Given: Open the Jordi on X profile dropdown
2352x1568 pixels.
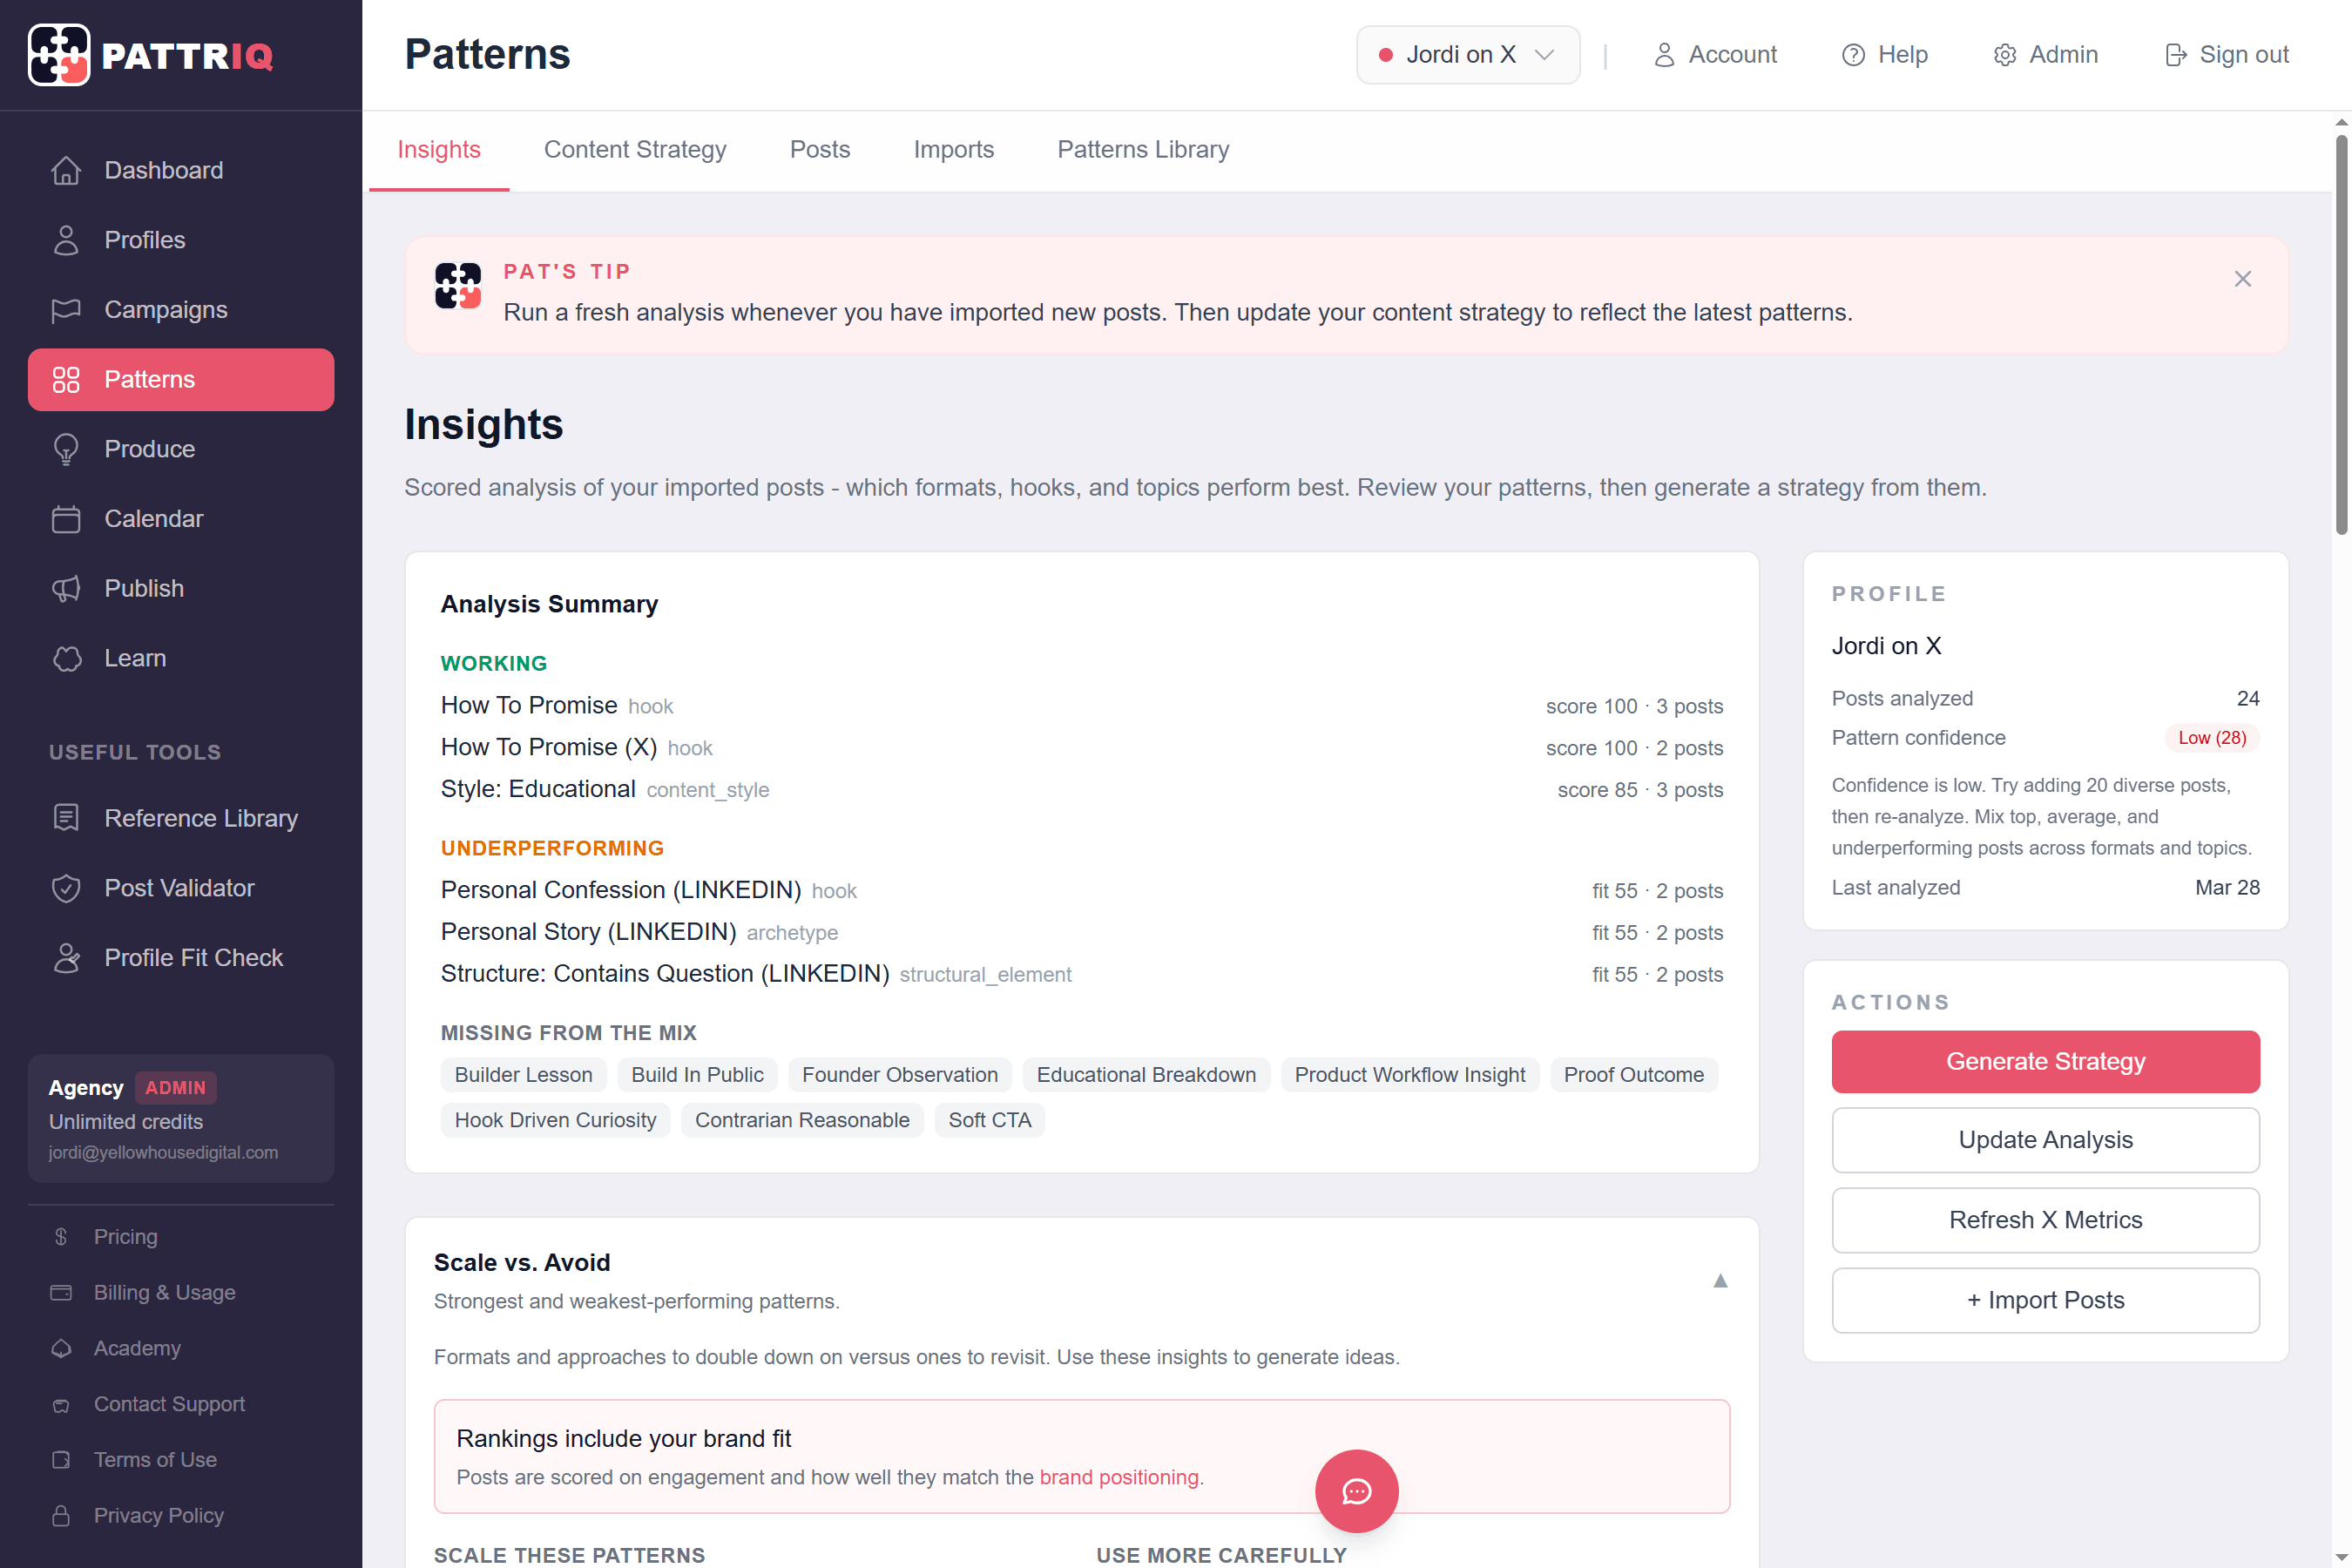Looking at the screenshot, I should pyautogui.click(x=1467, y=55).
